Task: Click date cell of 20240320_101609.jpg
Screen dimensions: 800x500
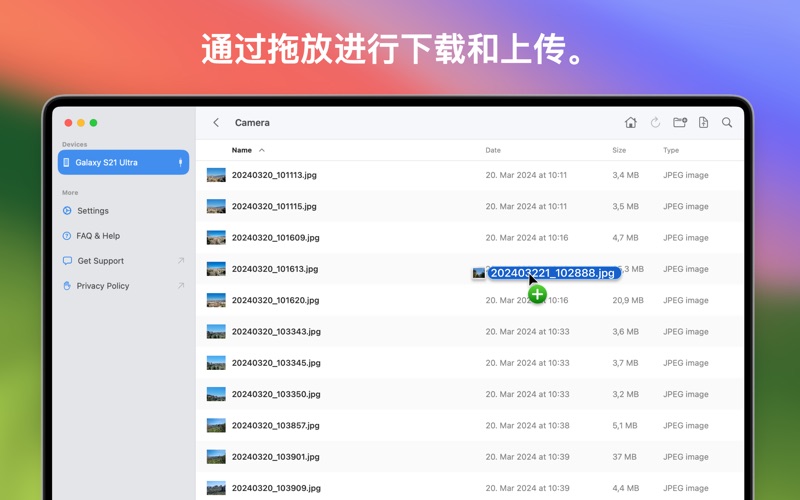Action: coord(527,238)
